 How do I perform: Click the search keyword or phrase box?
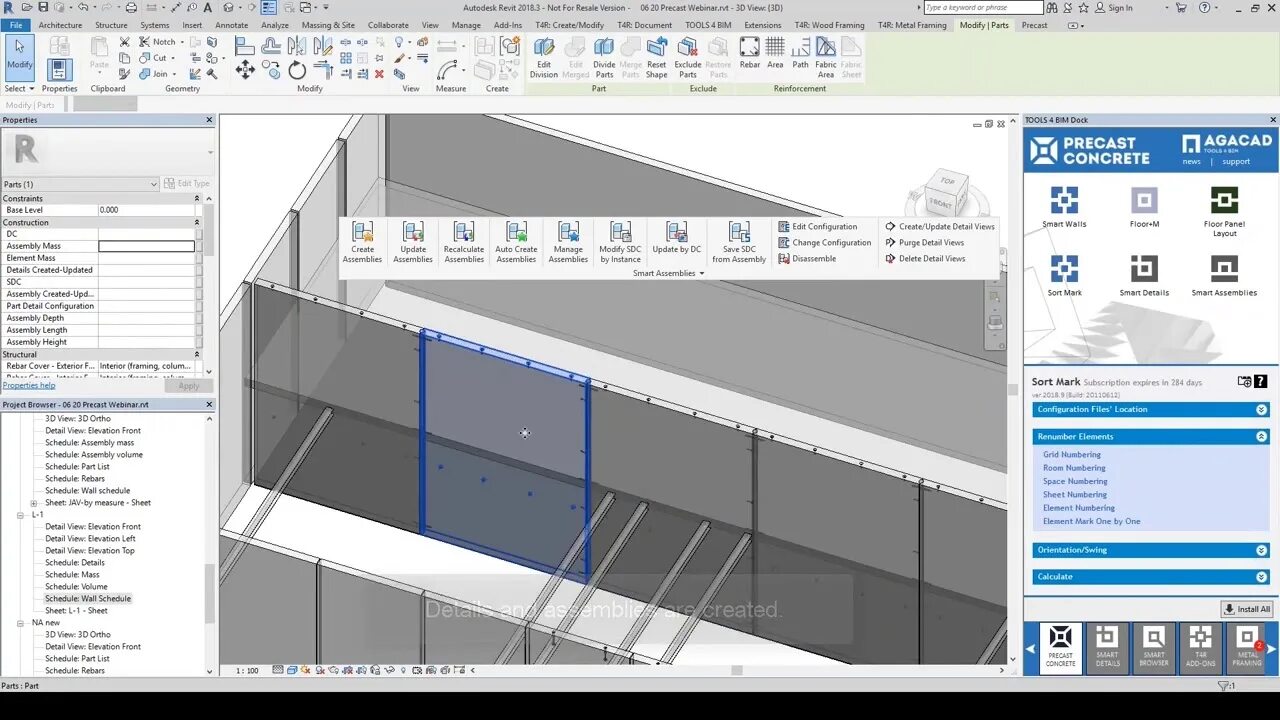pos(983,7)
